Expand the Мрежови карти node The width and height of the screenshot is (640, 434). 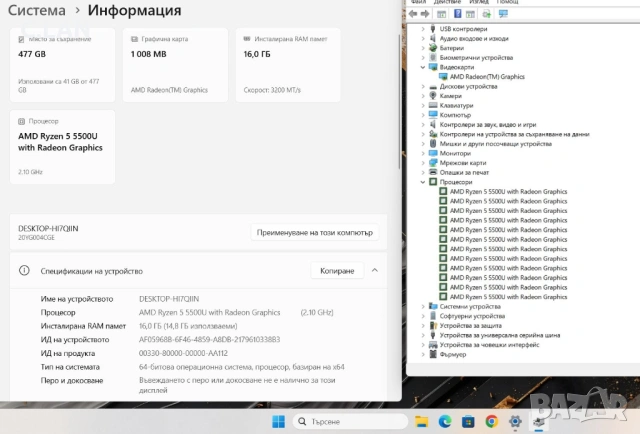click(x=424, y=163)
